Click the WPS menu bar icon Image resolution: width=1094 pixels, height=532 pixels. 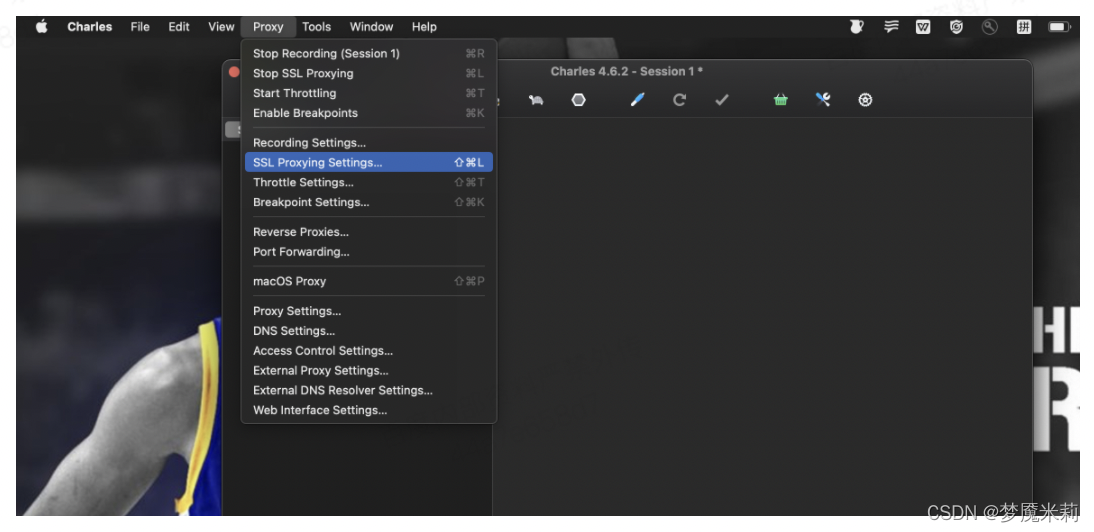[923, 26]
